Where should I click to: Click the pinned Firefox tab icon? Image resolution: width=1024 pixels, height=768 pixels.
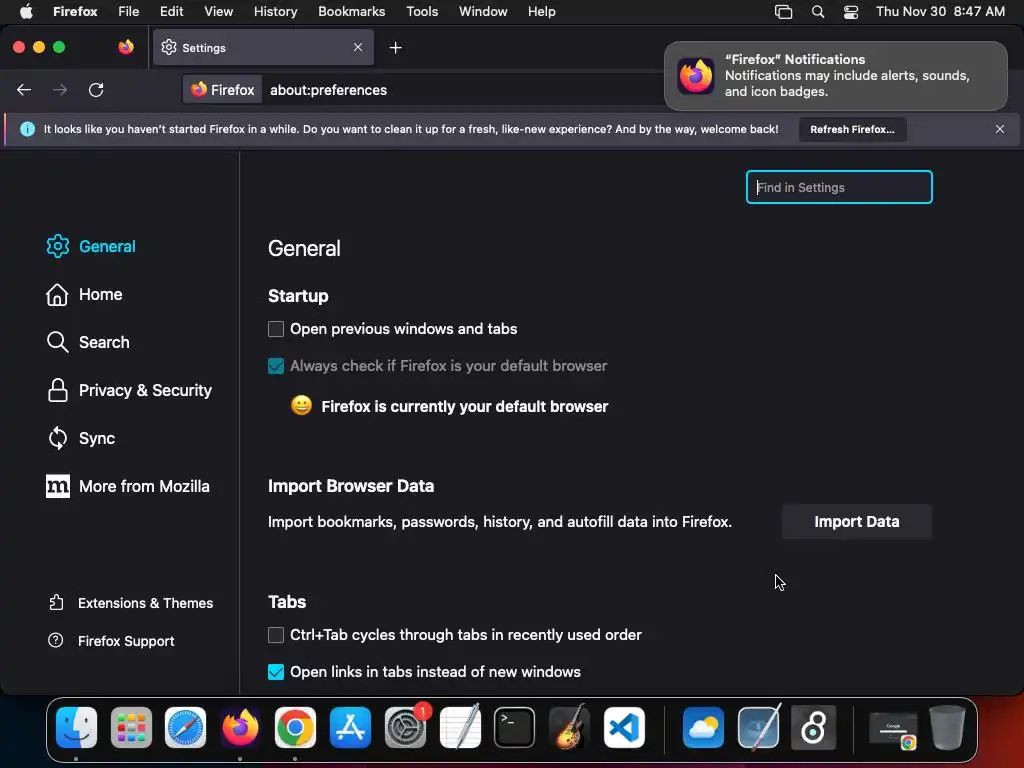[x=126, y=47]
